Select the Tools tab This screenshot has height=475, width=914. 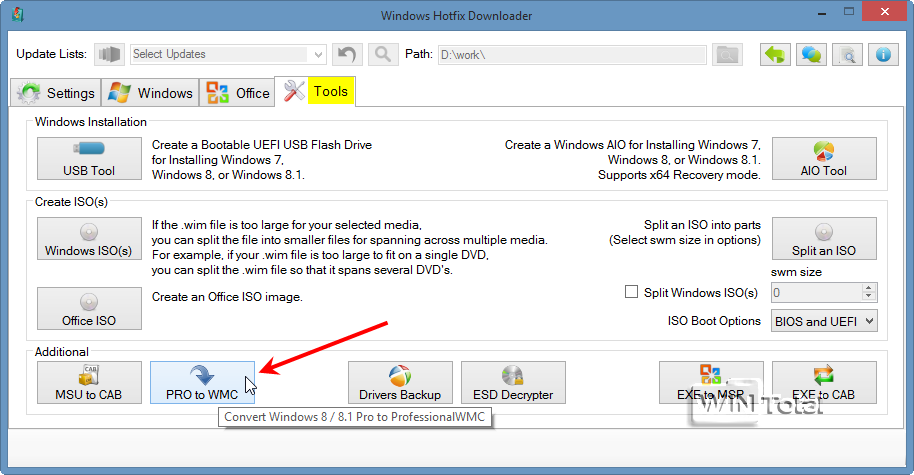pos(315,91)
